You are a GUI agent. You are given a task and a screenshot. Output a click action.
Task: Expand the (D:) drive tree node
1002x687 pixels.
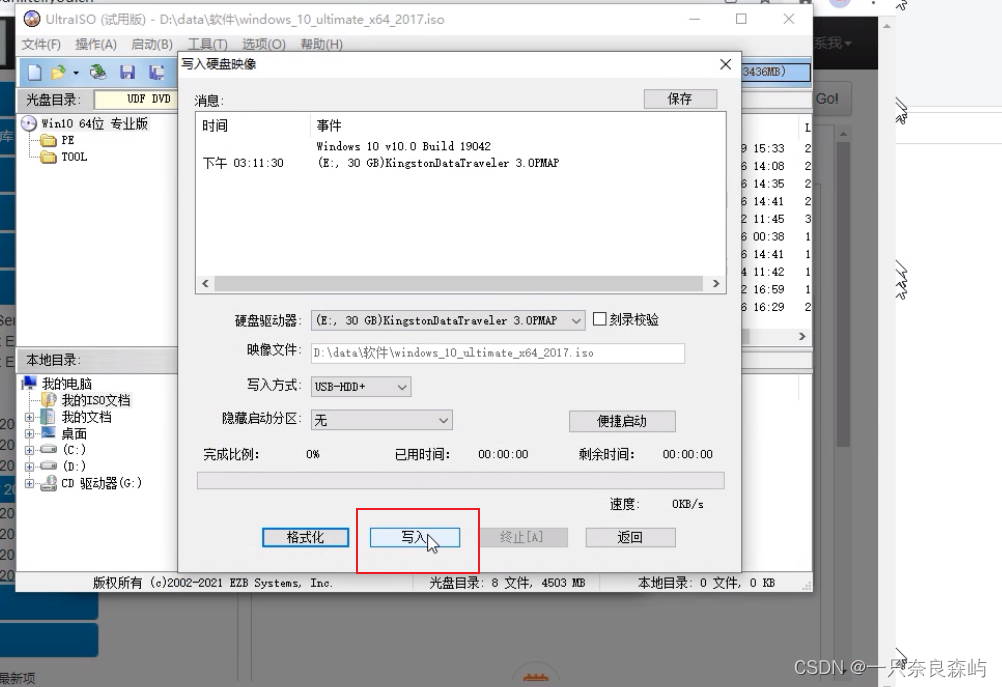(29, 467)
